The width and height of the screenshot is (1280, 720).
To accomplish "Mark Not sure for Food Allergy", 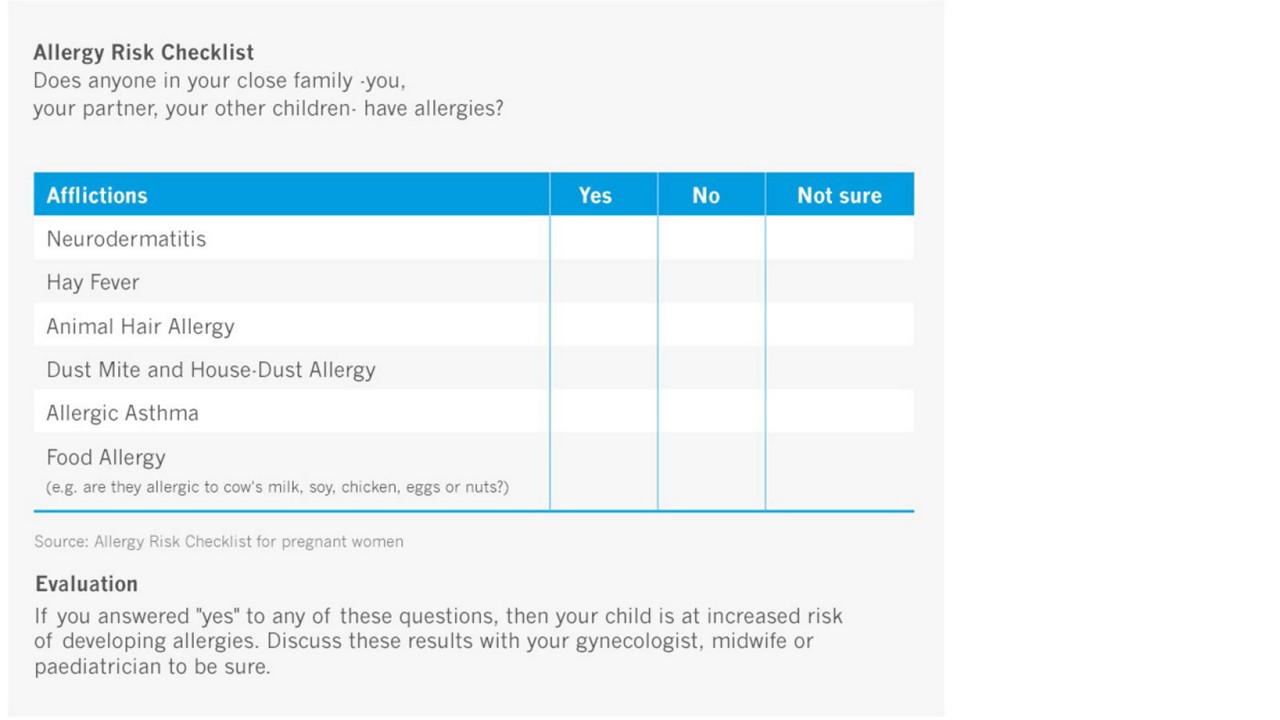I will pyautogui.click(x=840, y=471).
